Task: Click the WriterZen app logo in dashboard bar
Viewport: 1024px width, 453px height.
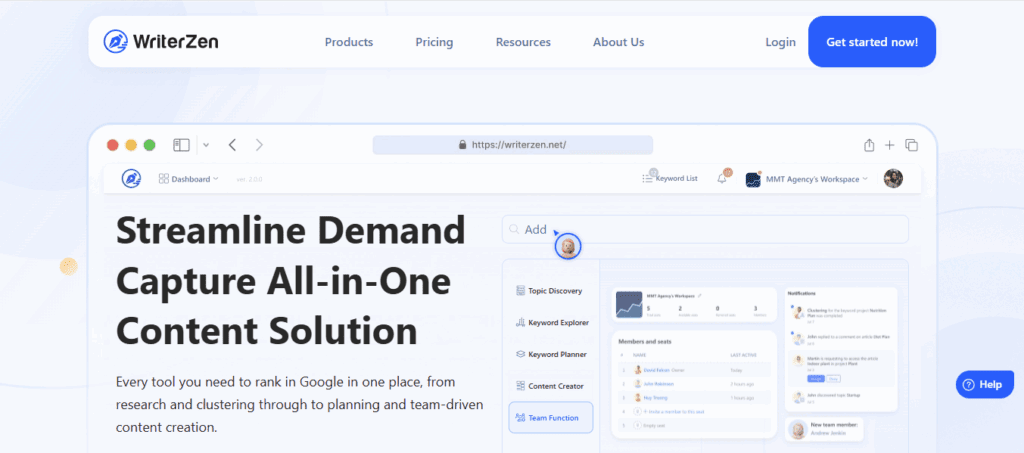Action: click(x=131, y=178)
